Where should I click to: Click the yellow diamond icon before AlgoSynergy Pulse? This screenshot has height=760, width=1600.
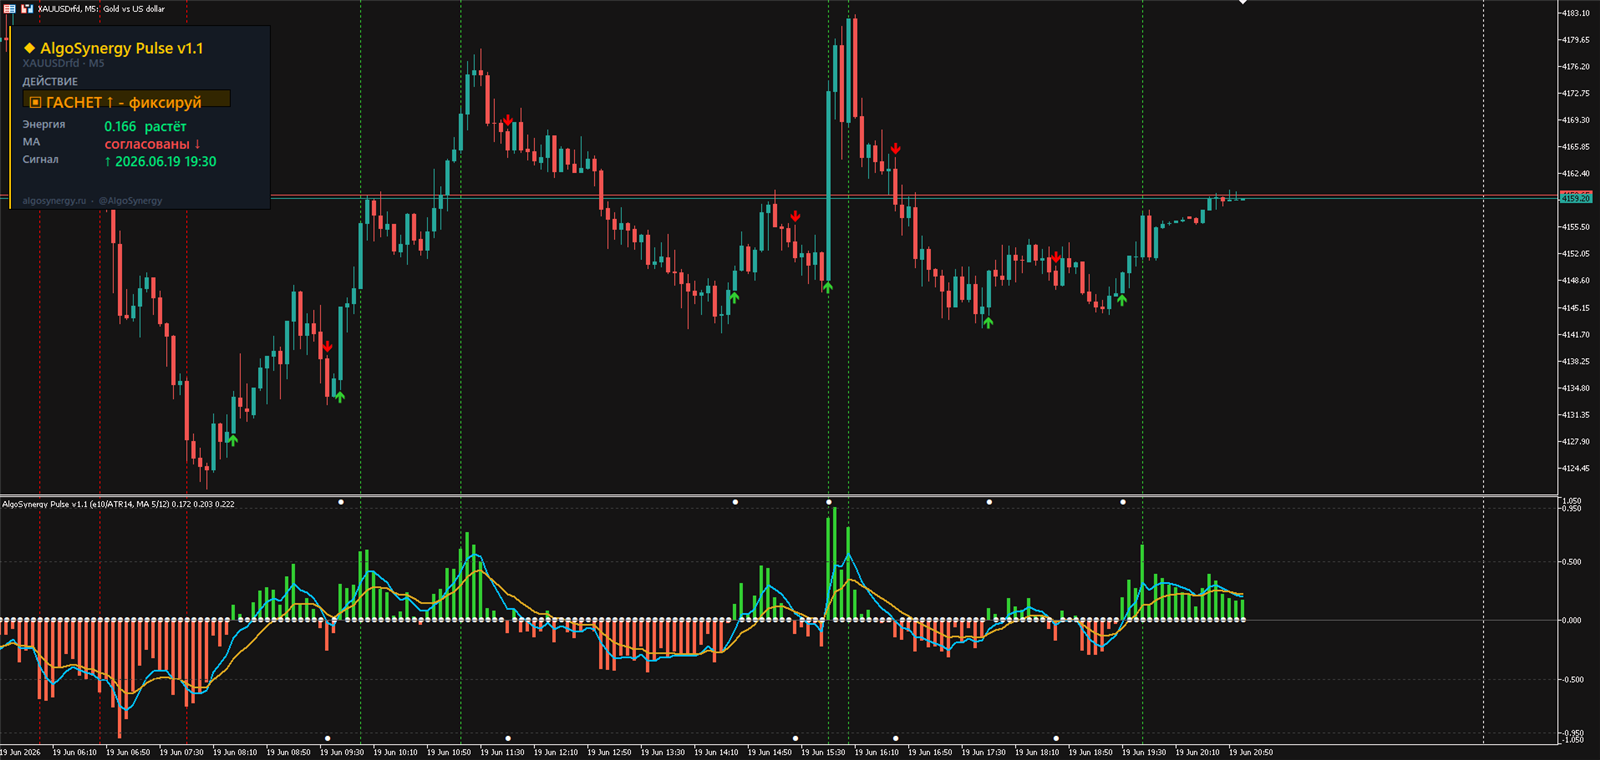click(x=30, y=48)
